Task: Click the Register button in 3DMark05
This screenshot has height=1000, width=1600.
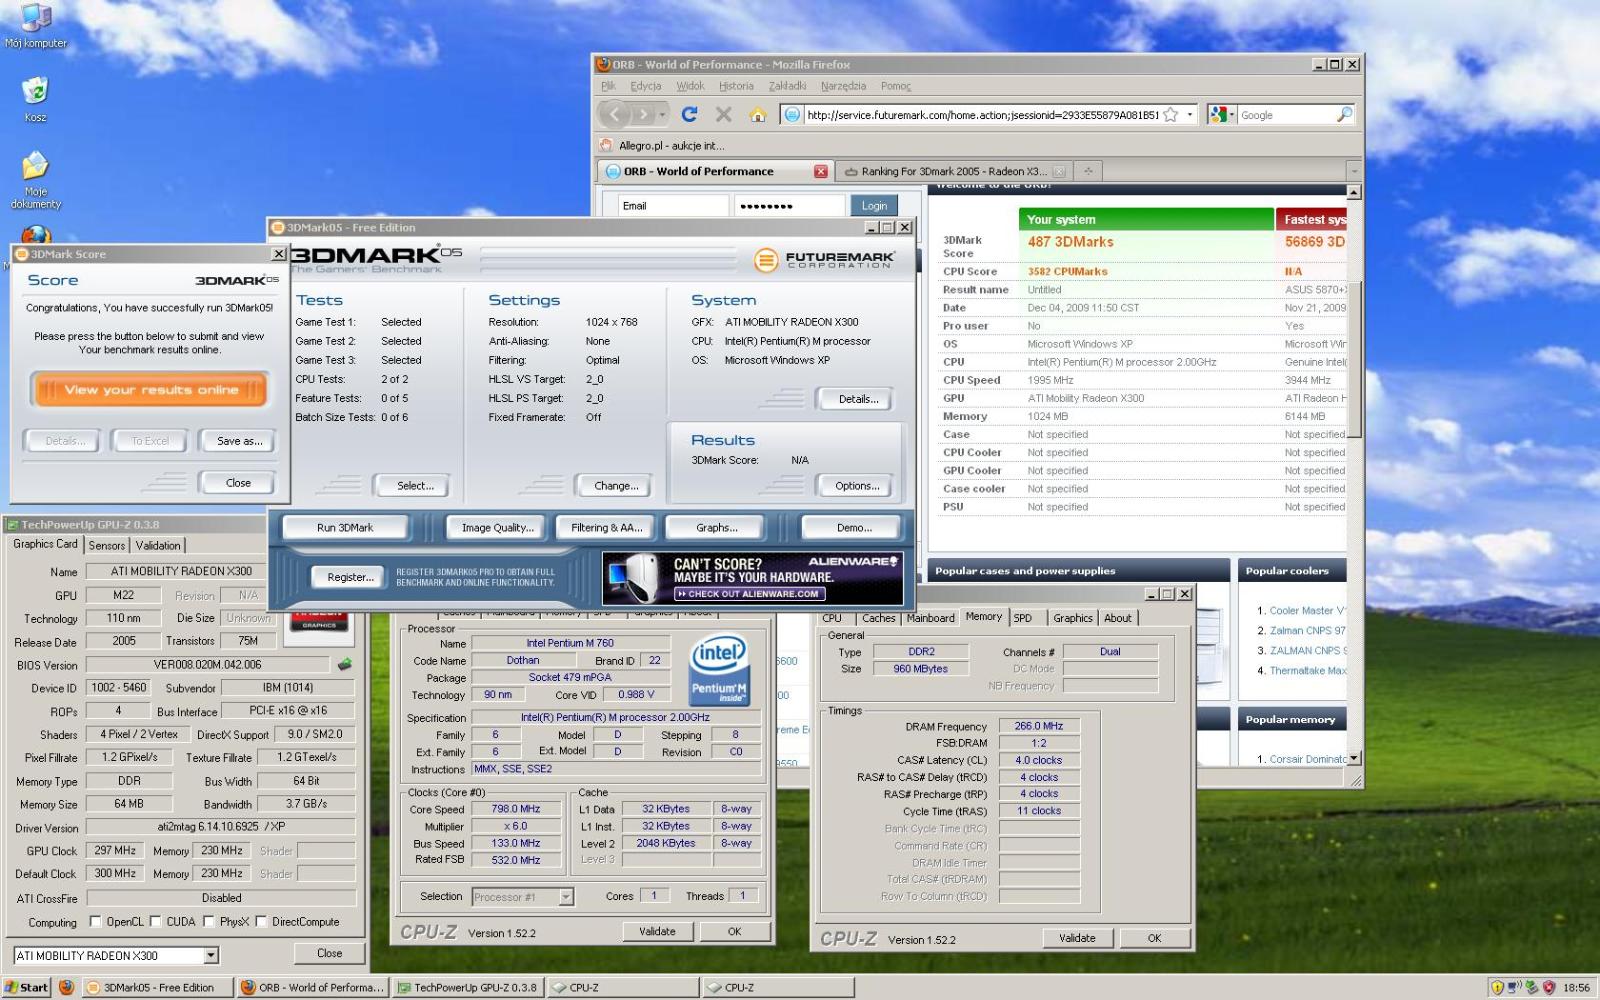Action: click(x=350, y=577)
